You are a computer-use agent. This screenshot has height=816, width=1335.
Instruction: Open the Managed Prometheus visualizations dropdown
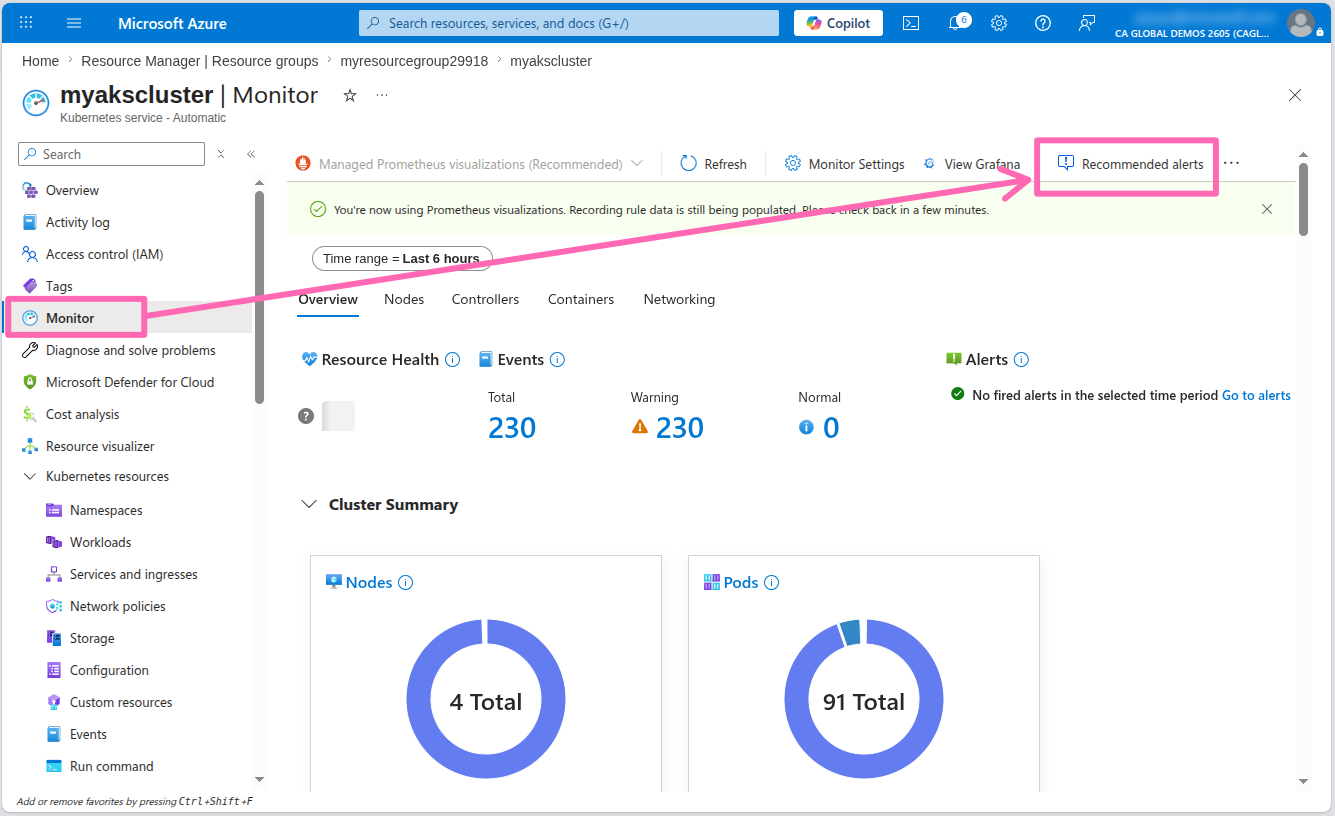click(x=469, y=164)
